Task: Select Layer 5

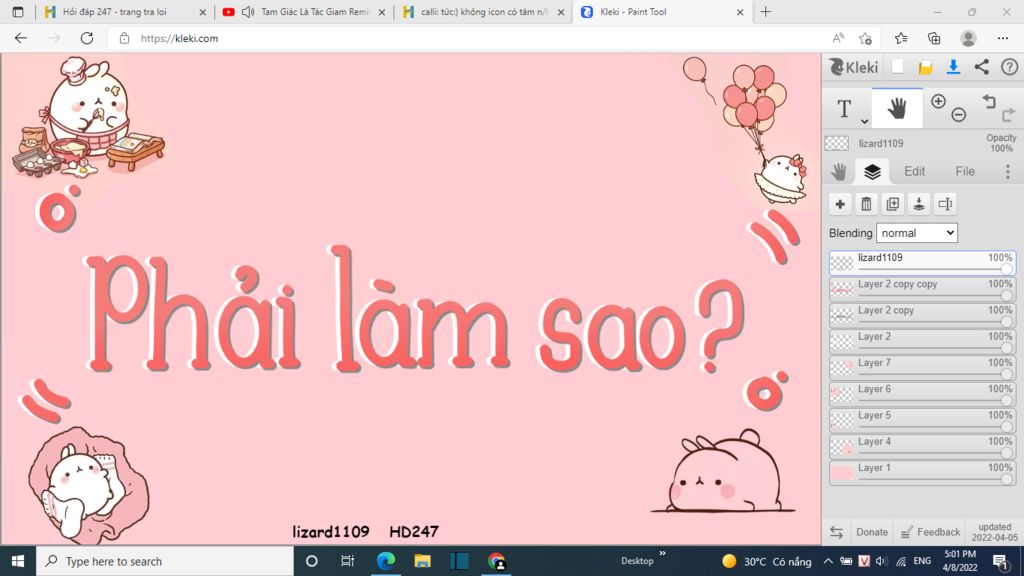Action: 922,420
